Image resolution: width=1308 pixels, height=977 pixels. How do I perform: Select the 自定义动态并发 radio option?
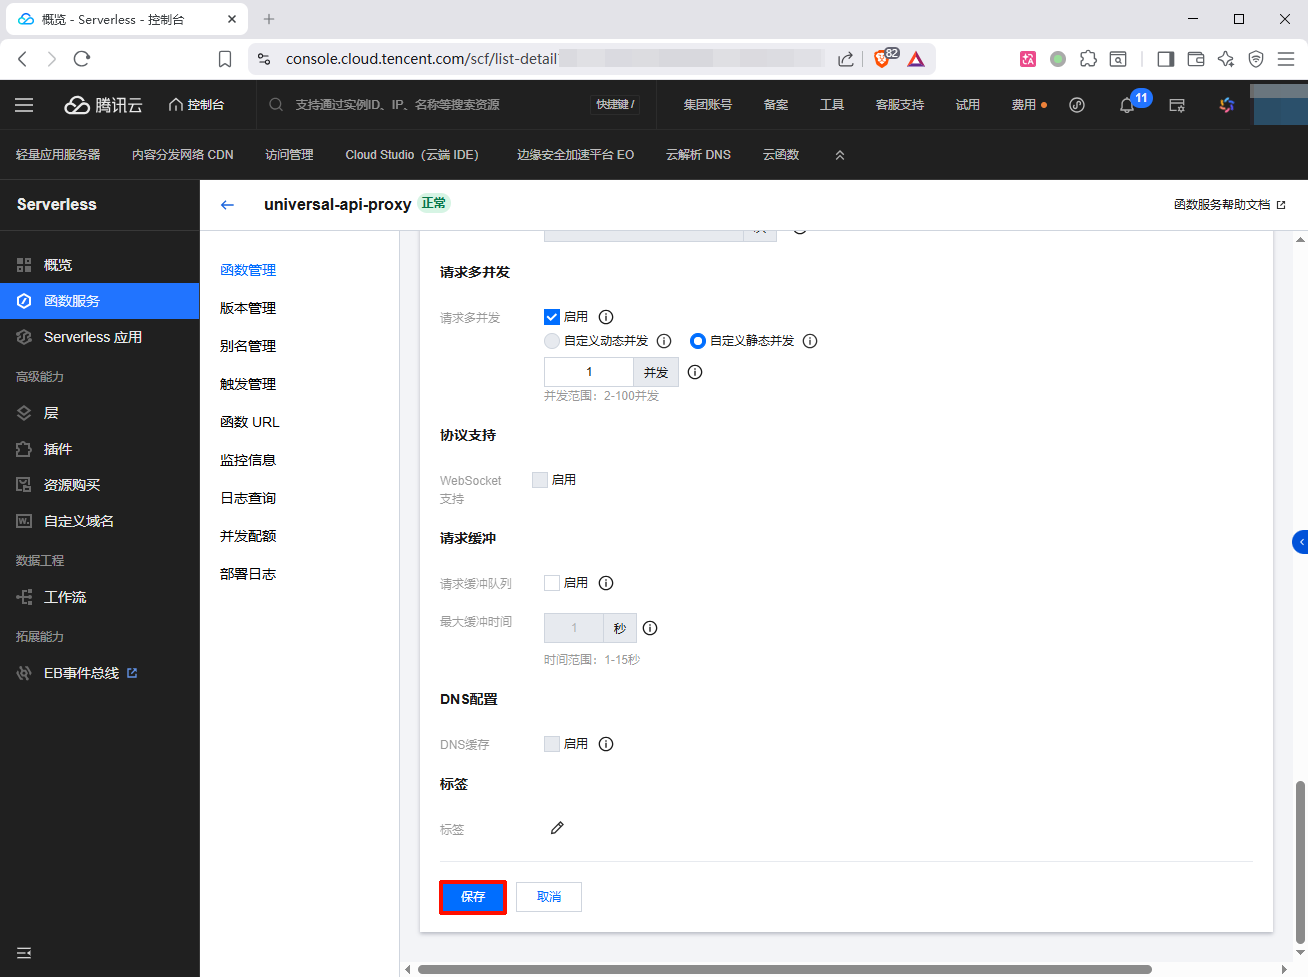pyautogui.click(x=552, y=341)
